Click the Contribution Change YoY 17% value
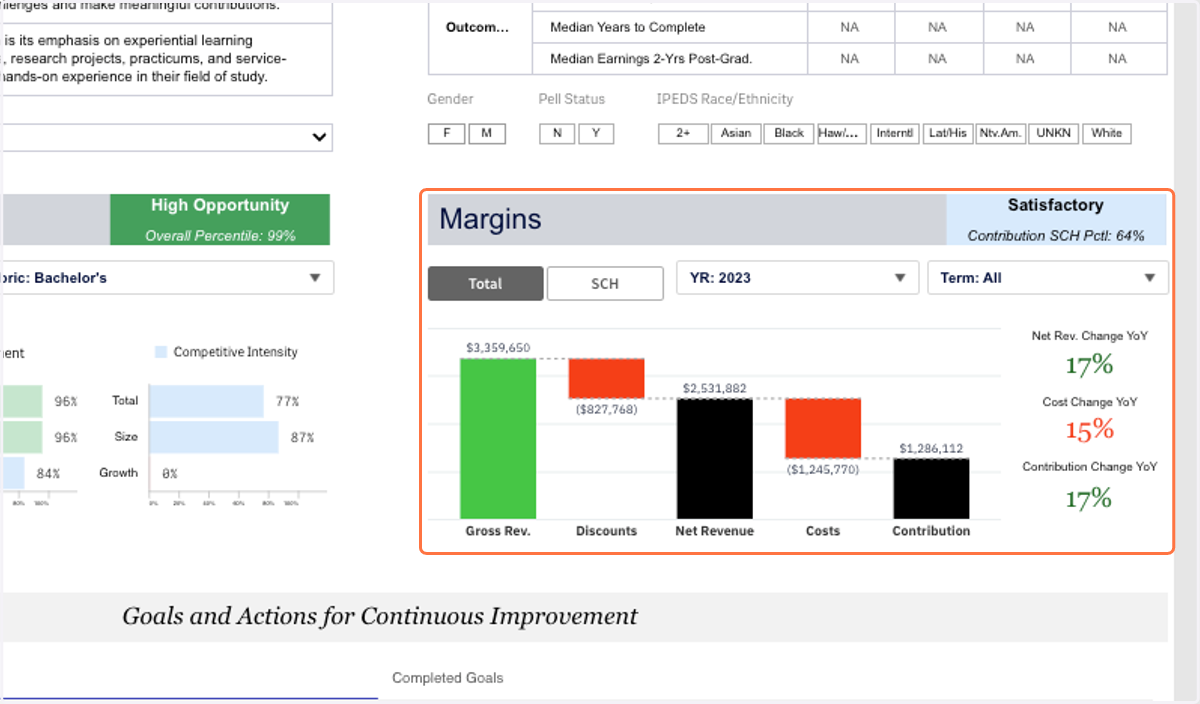This screenshot has height=704, width=1200. tap(1089, 497)
